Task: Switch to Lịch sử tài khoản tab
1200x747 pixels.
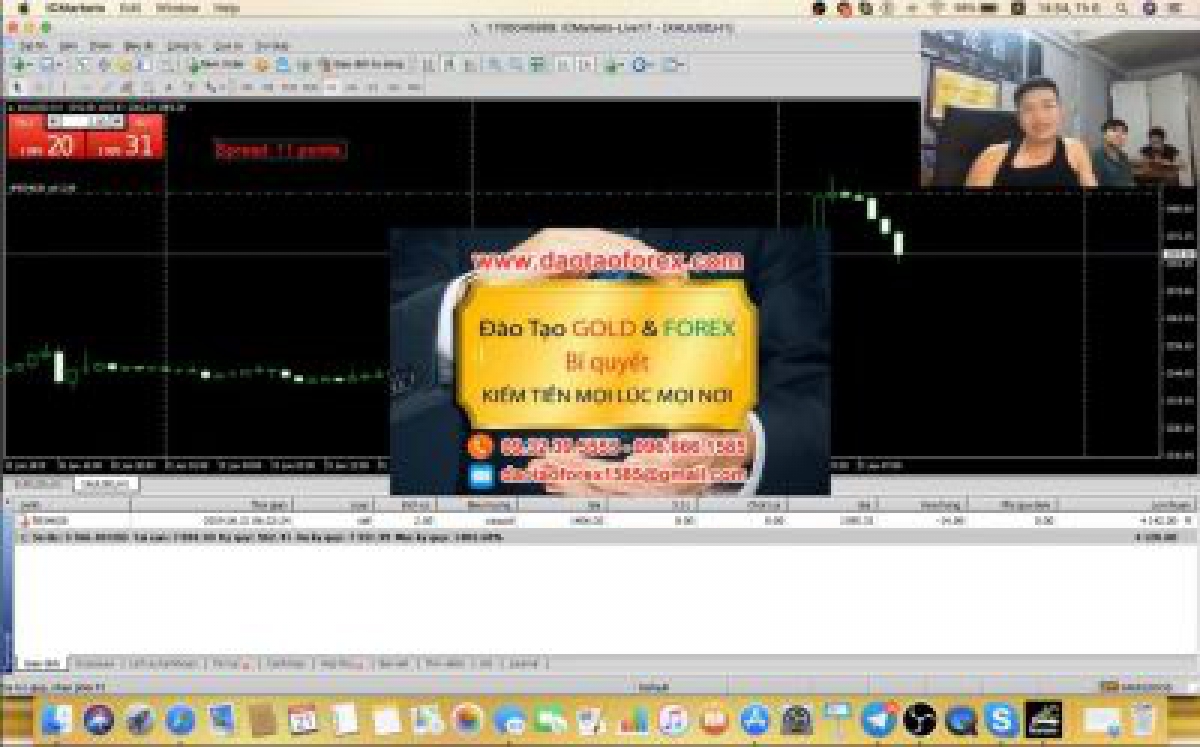Action: click(162, 663)
